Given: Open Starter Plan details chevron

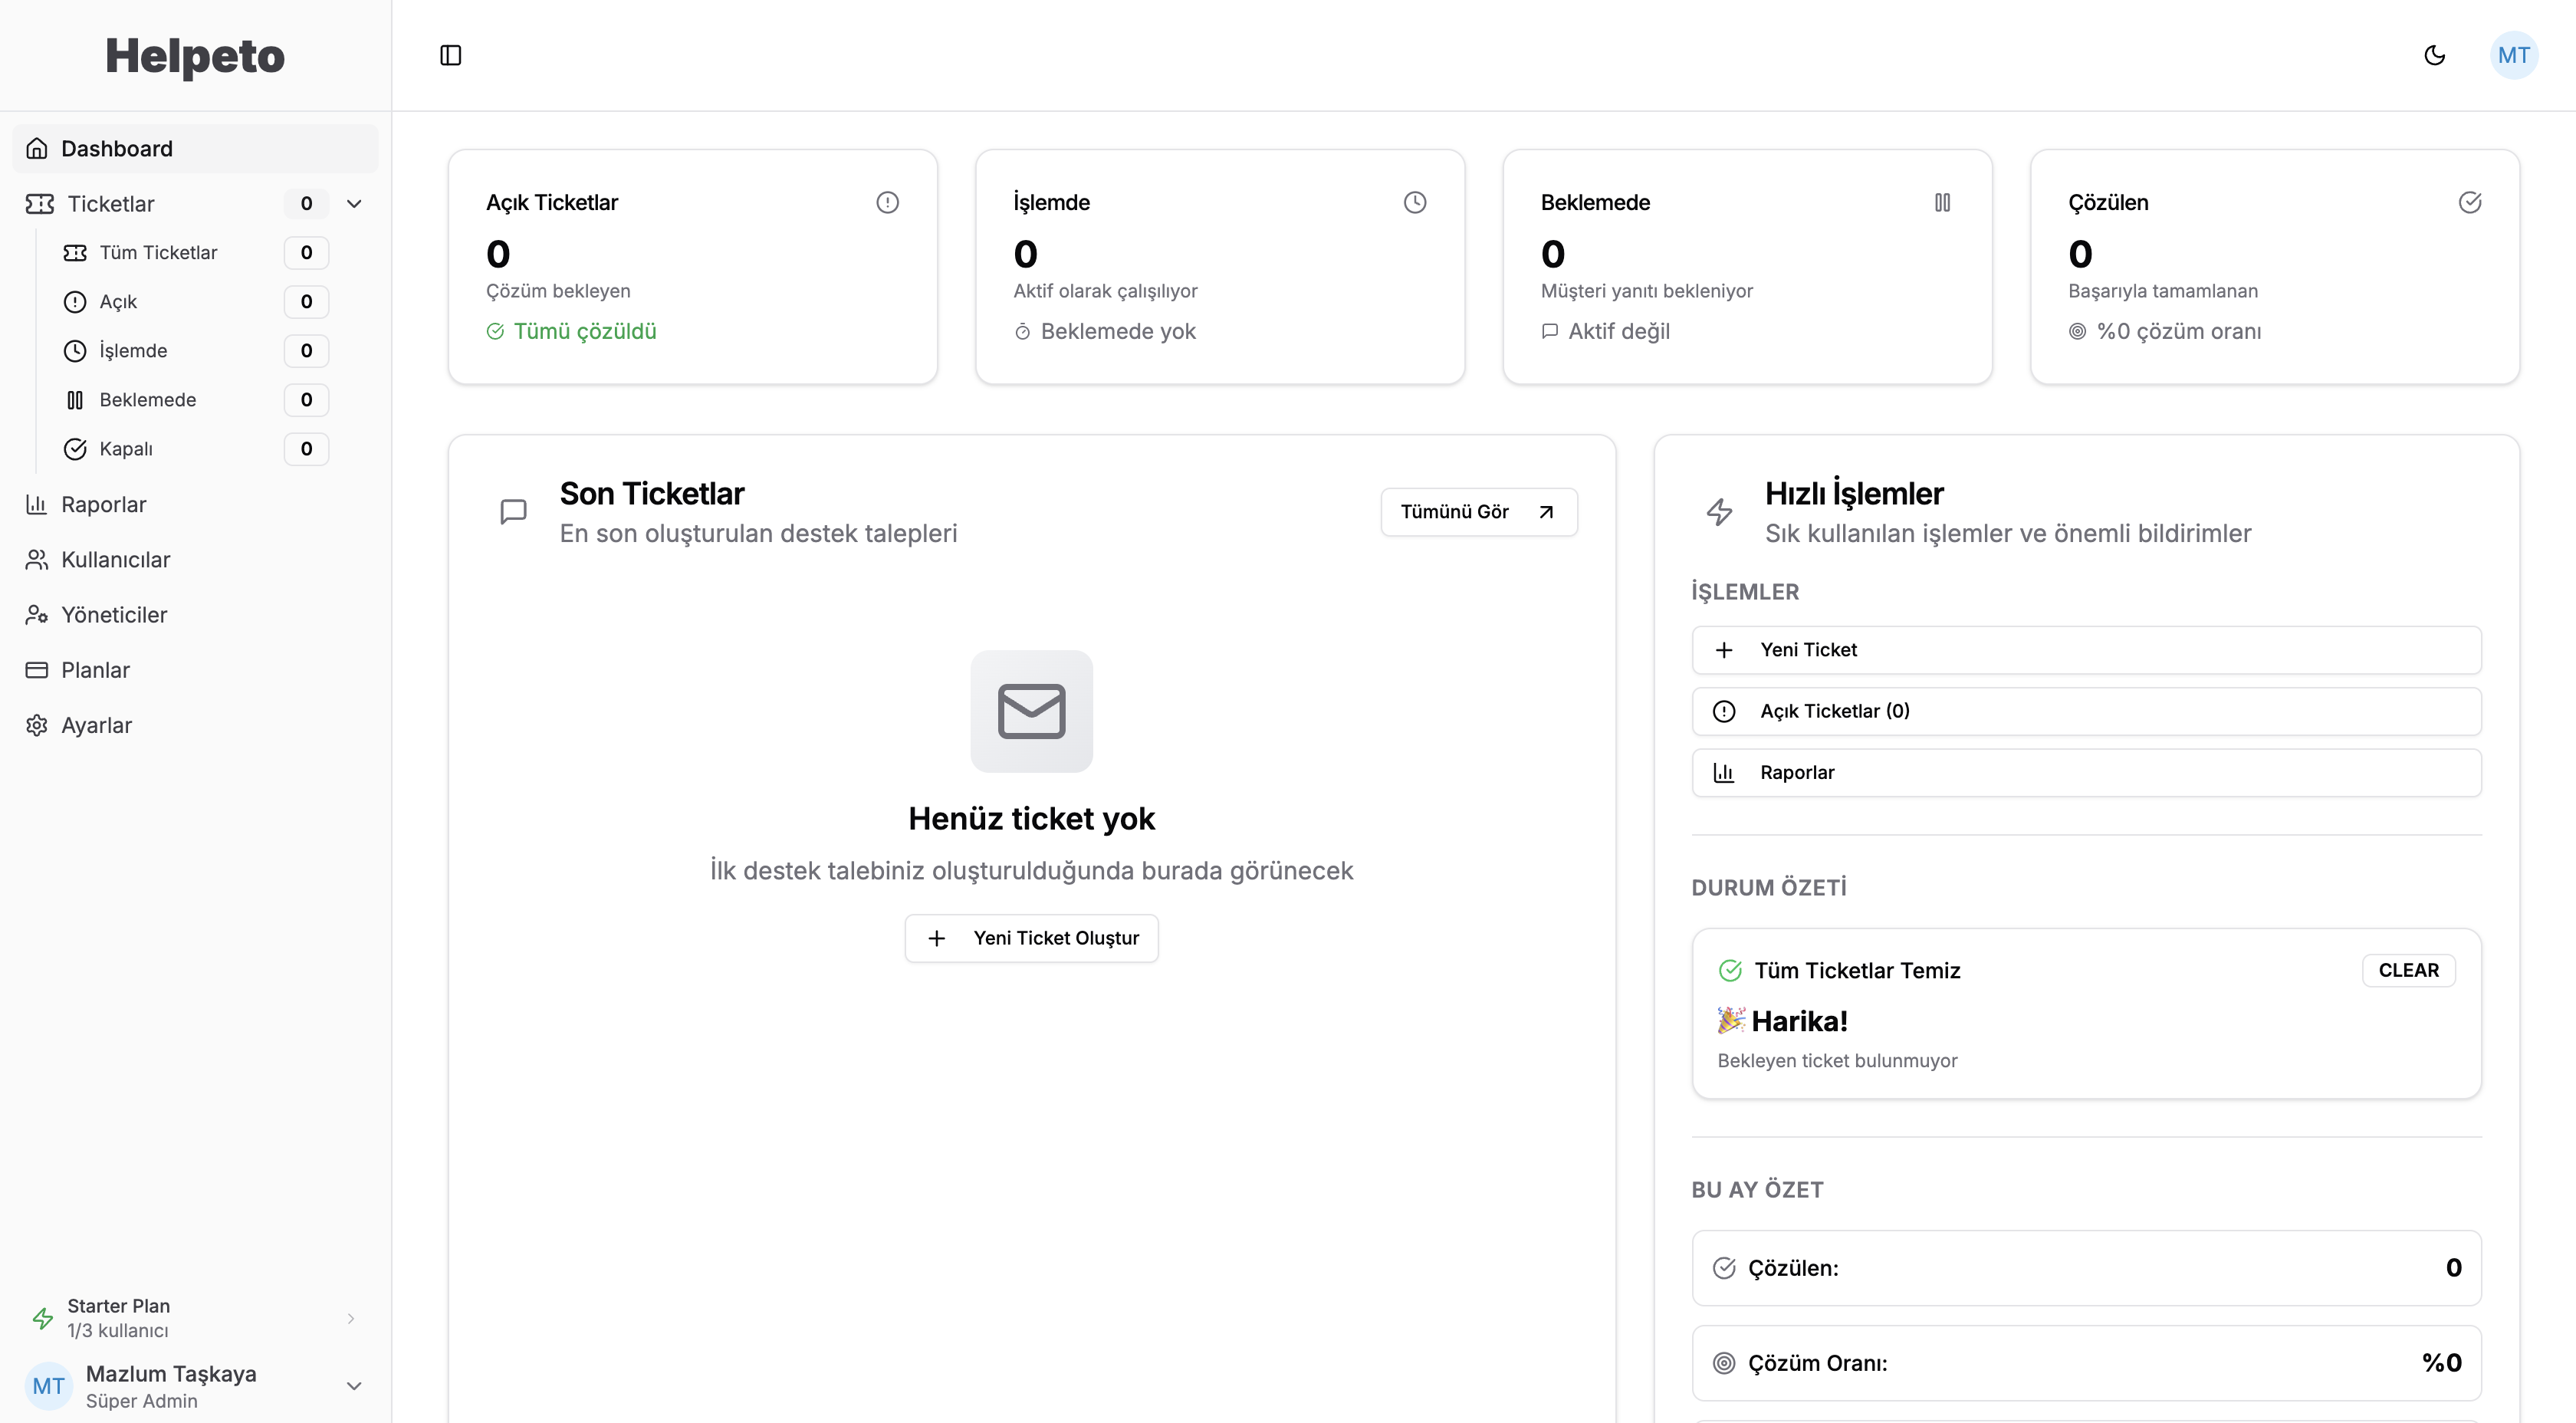Looking at the screenshot, I should tap(351, 1318).
